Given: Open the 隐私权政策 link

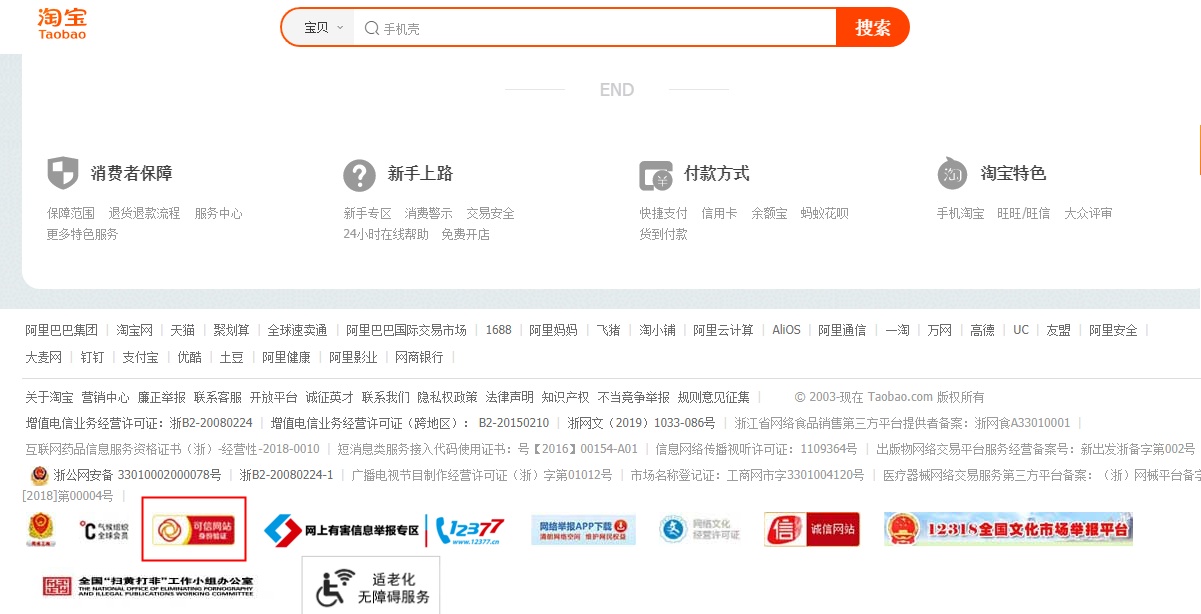Looking at the screenshot, I should pyautogui.click(x=447, y=397).
